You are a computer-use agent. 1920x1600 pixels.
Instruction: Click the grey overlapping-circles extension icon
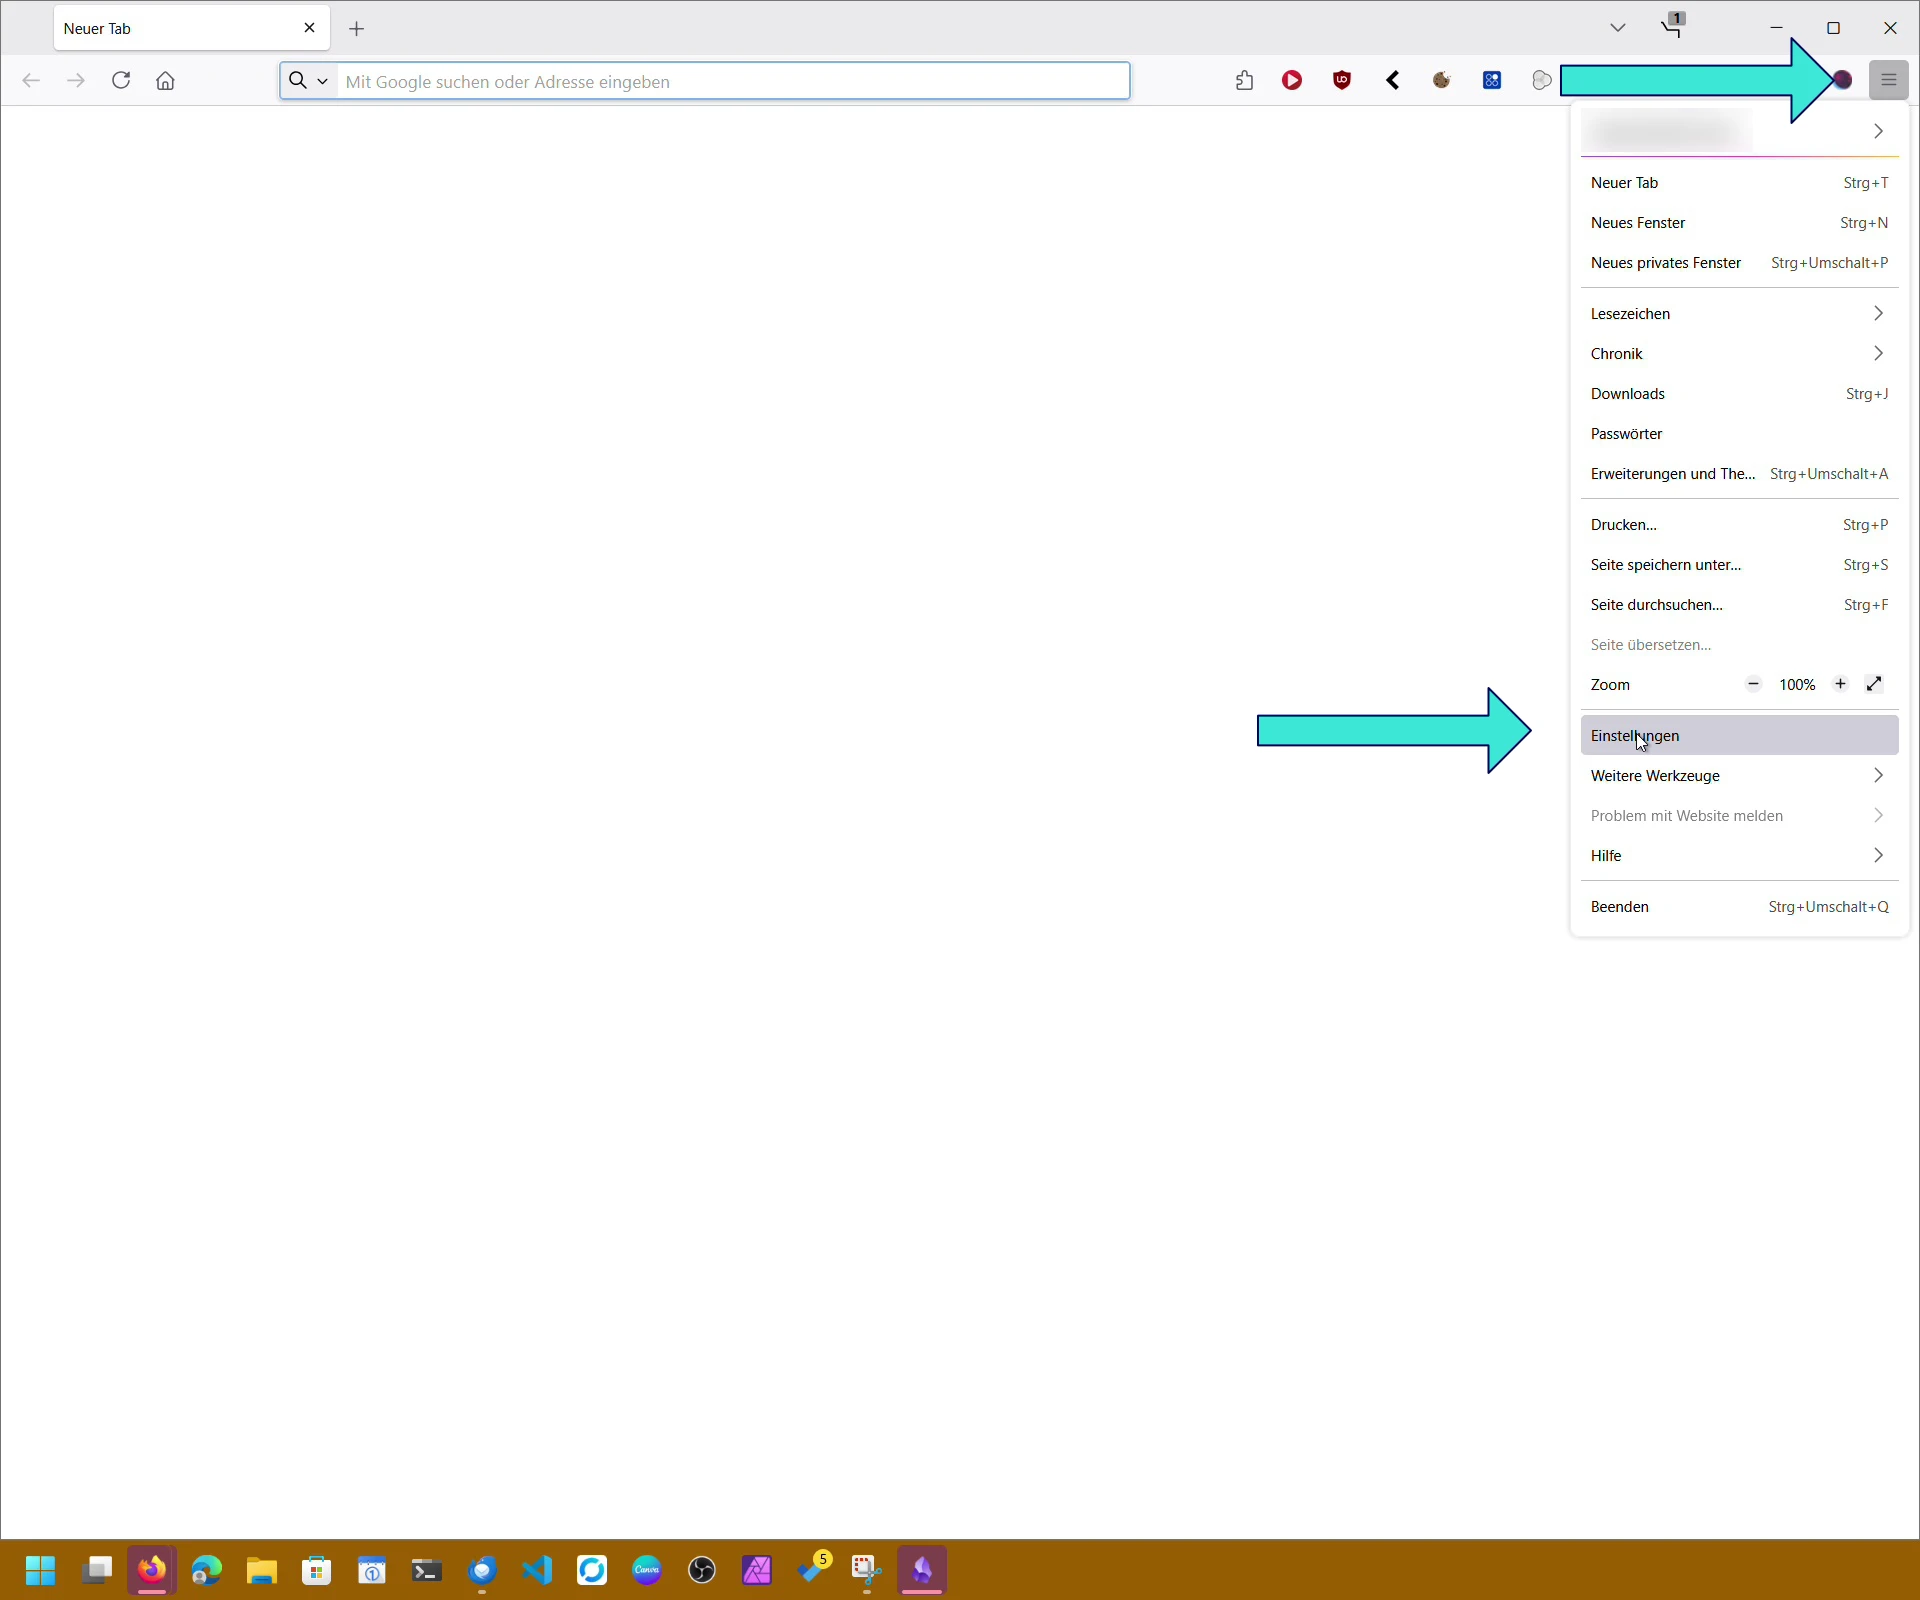(1542, 81)
